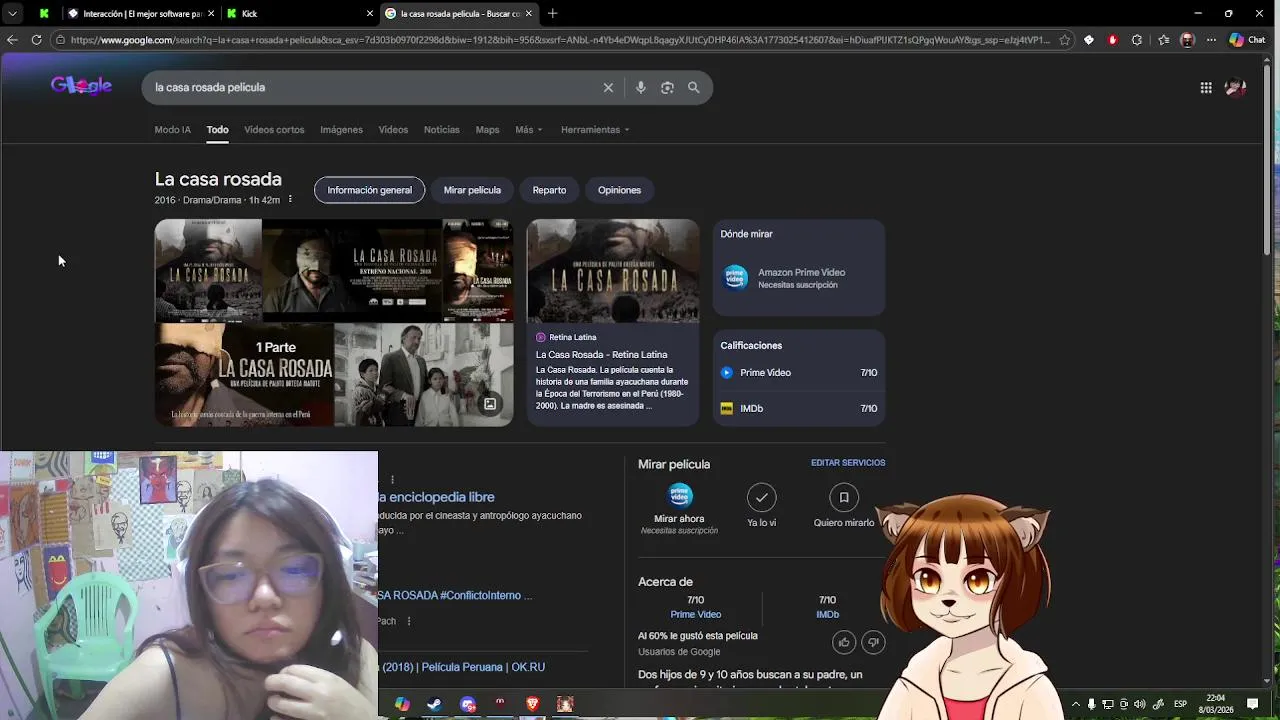
Task: Open Brave browser from the taskbar
Action: [532, 704]
